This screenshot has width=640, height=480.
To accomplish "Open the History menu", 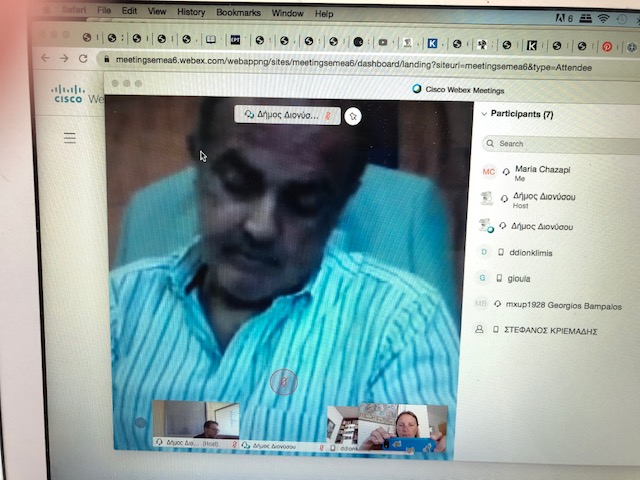I will coord(191,12).
